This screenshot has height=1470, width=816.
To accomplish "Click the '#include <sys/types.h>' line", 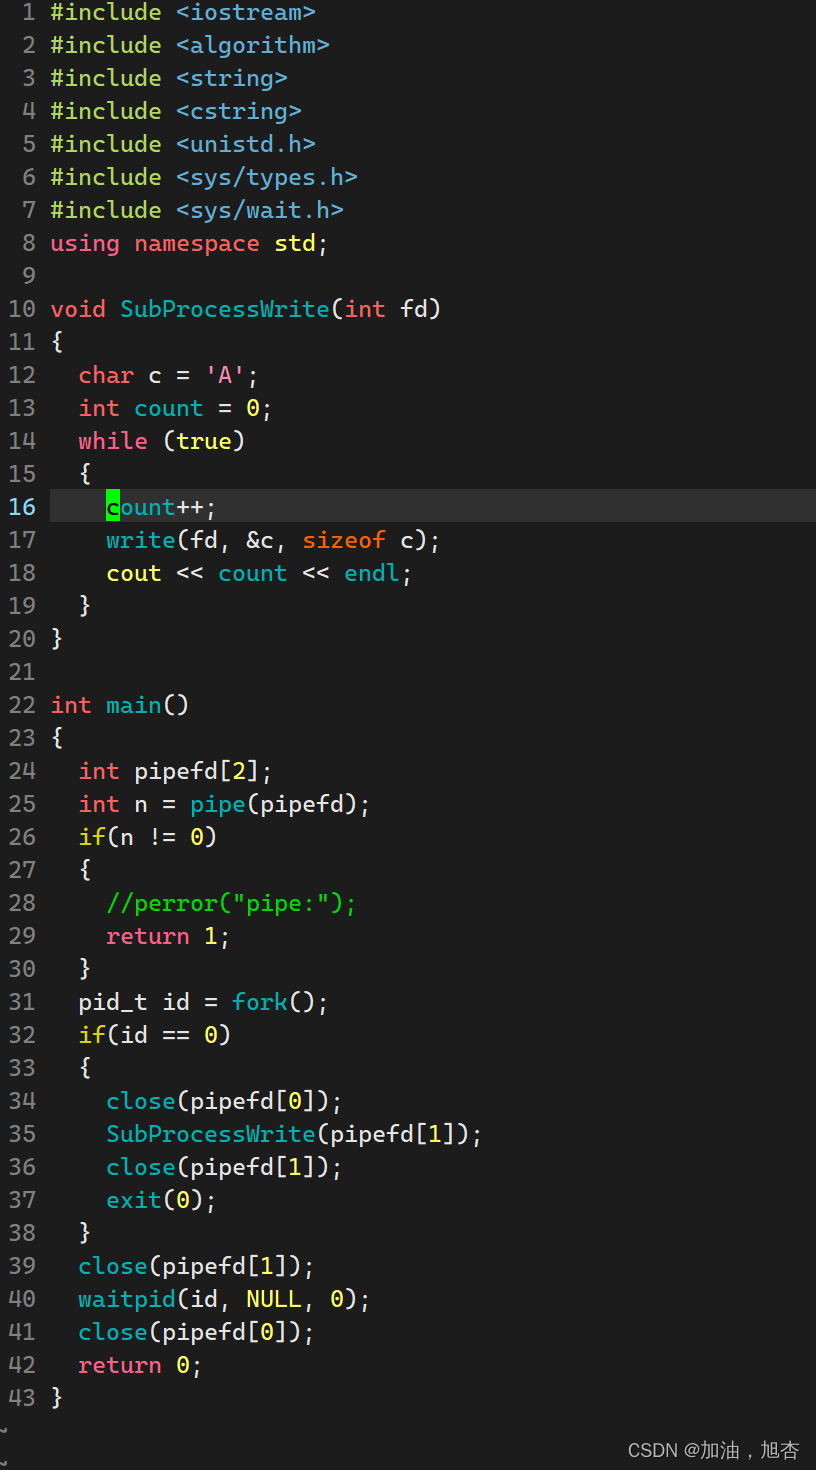I will pyautogui.click(x=204, y=178).
